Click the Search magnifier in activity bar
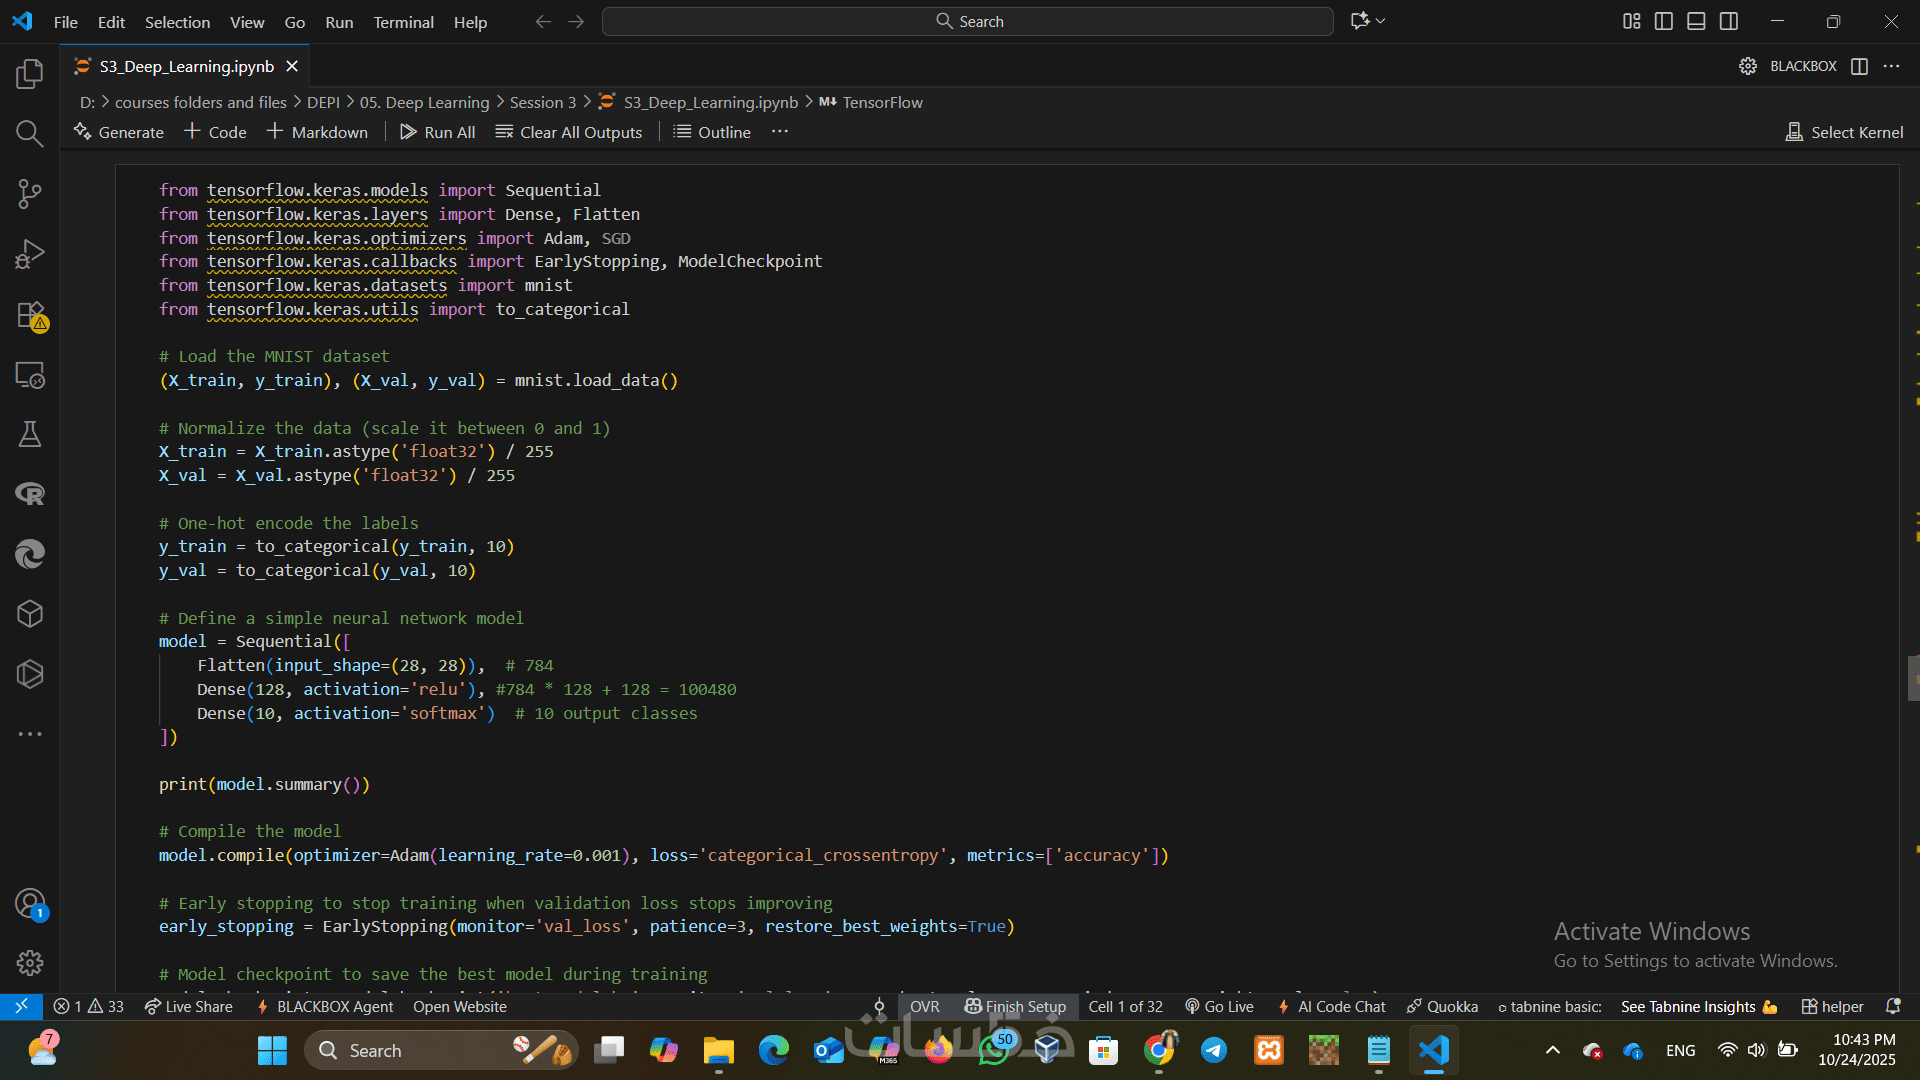The height and width of the screenshot is (1080, 1920). click(x=30, y=134)
